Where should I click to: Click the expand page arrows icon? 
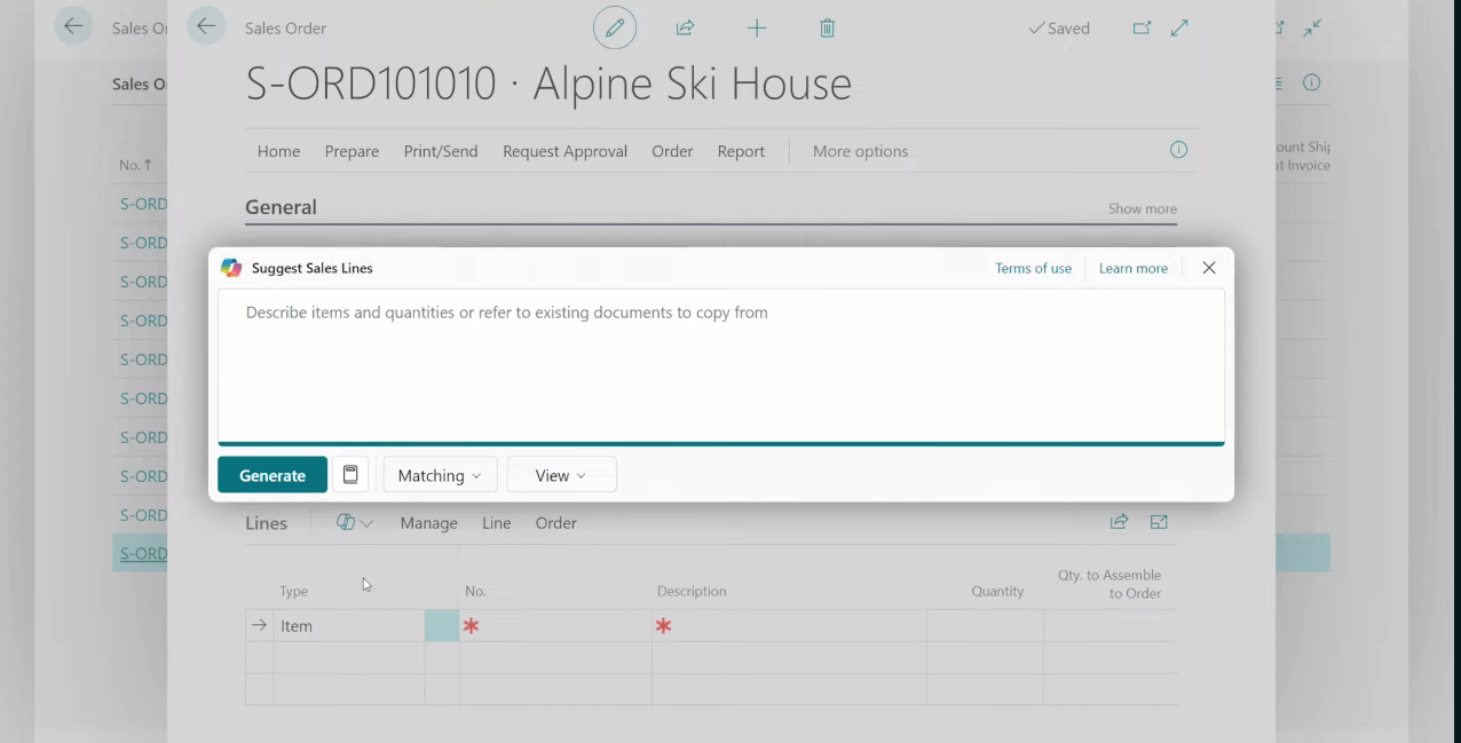[x=1180, y=28]
